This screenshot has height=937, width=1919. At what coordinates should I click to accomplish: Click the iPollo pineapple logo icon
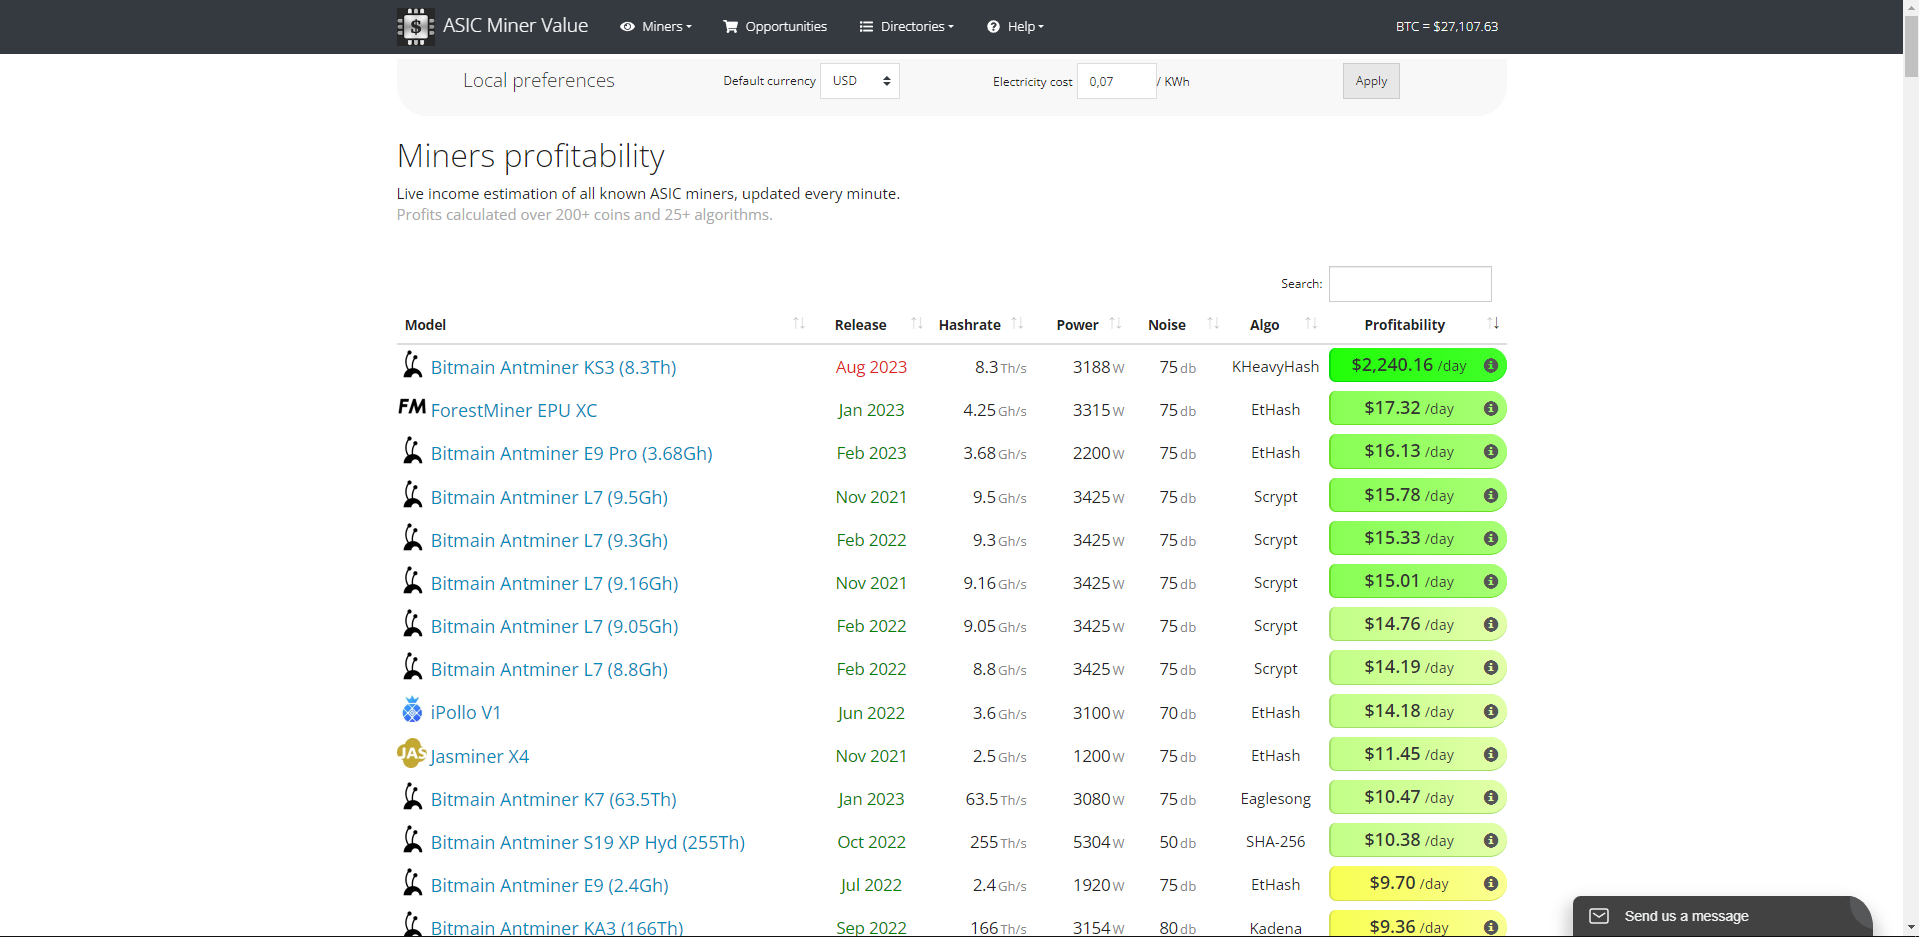(412, 710)
